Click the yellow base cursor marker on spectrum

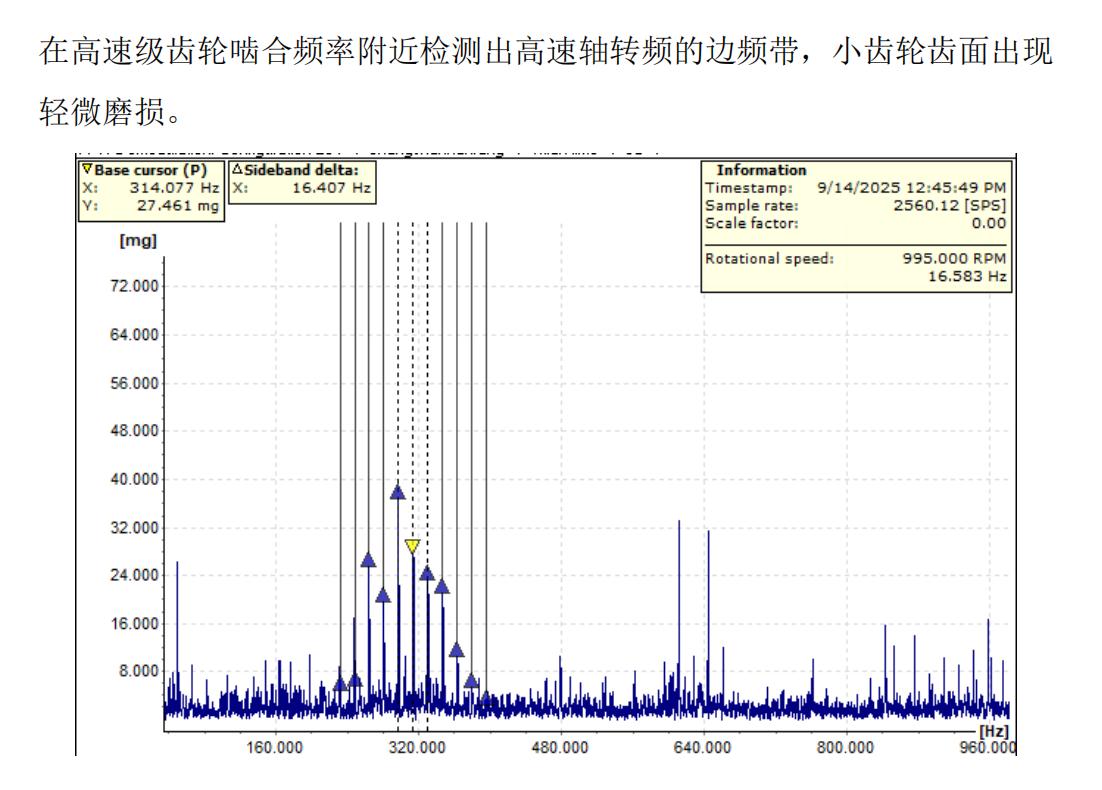(412, 546)
